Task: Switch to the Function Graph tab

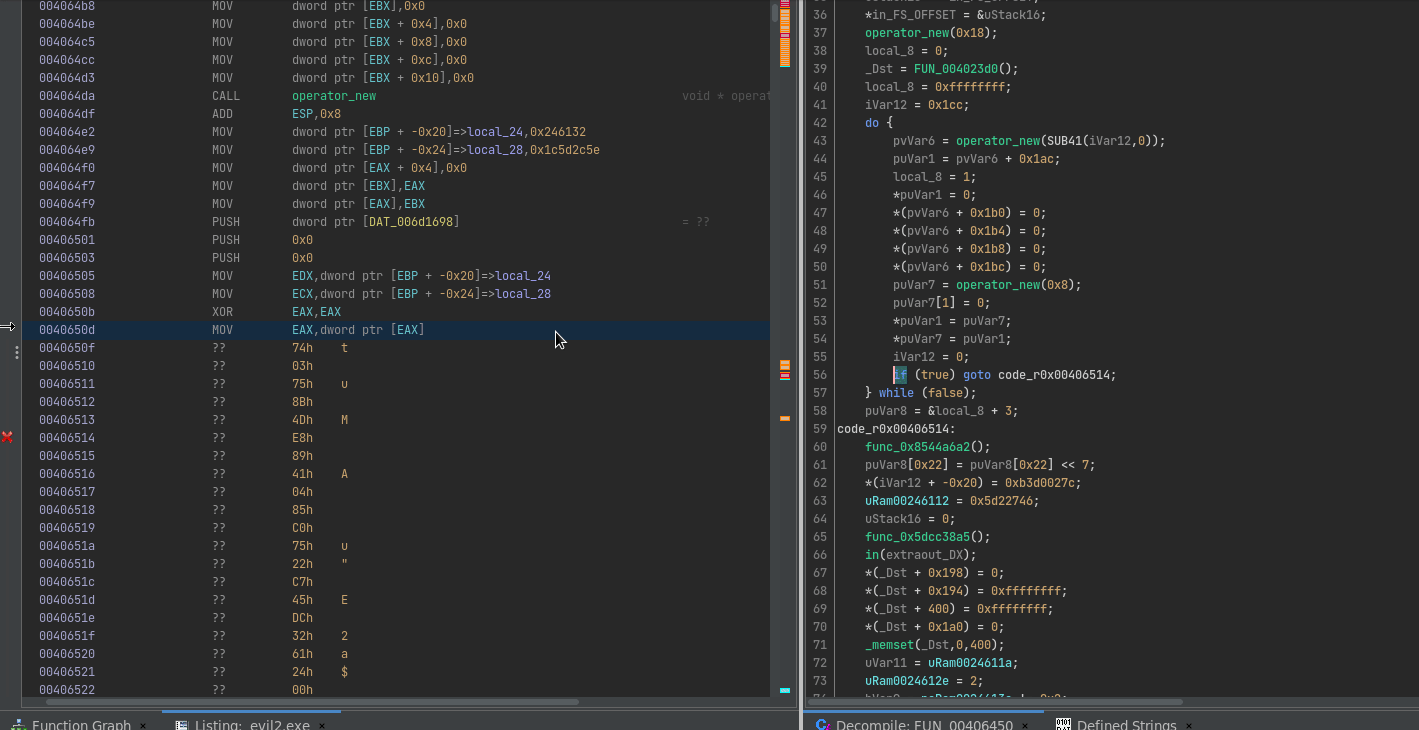Action: 81,724
